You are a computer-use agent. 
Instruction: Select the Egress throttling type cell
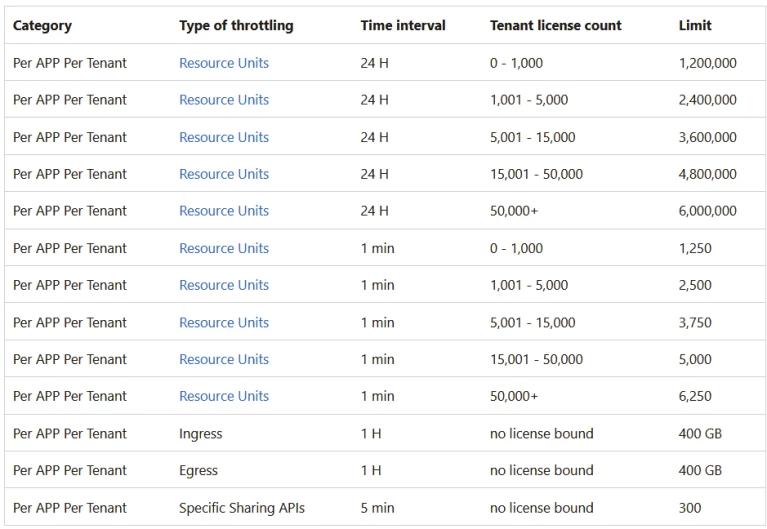point(198,471)
